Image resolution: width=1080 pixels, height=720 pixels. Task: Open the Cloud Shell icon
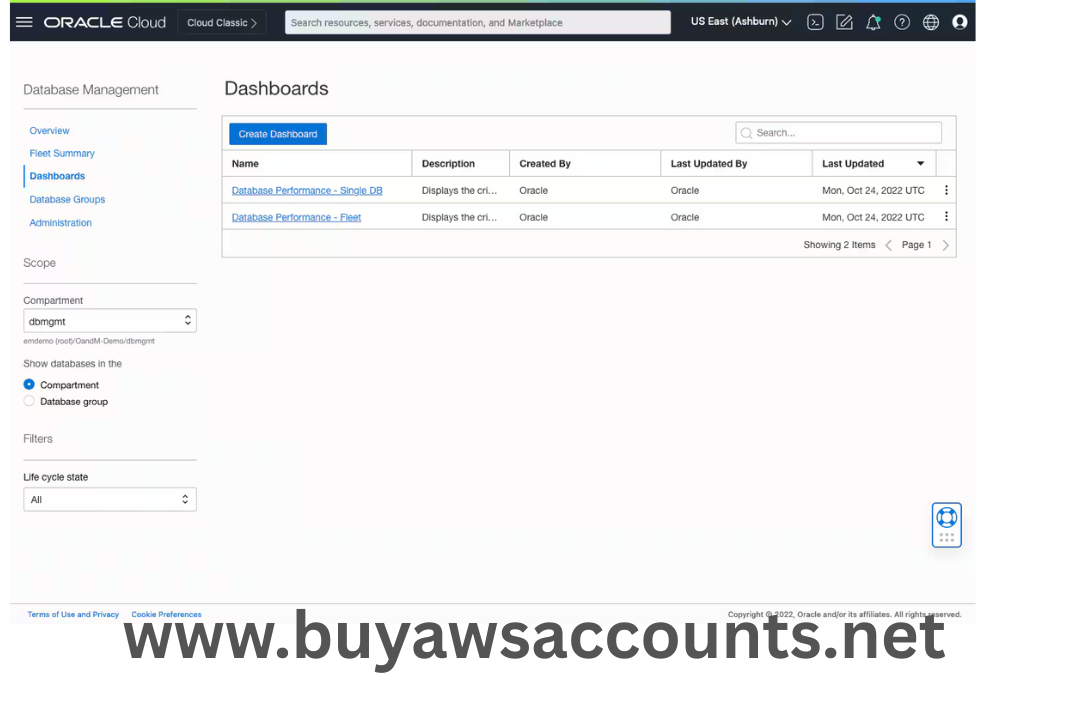click(815, 22)
